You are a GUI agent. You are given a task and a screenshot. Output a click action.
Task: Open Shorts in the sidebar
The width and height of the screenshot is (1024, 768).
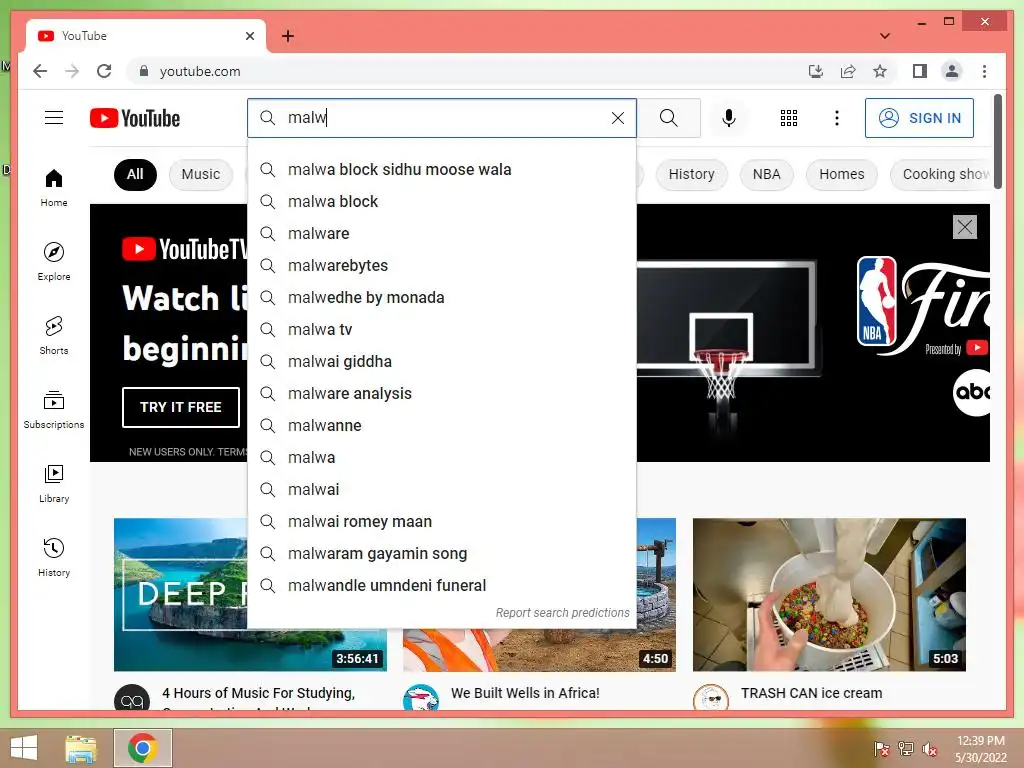point(54,336)
